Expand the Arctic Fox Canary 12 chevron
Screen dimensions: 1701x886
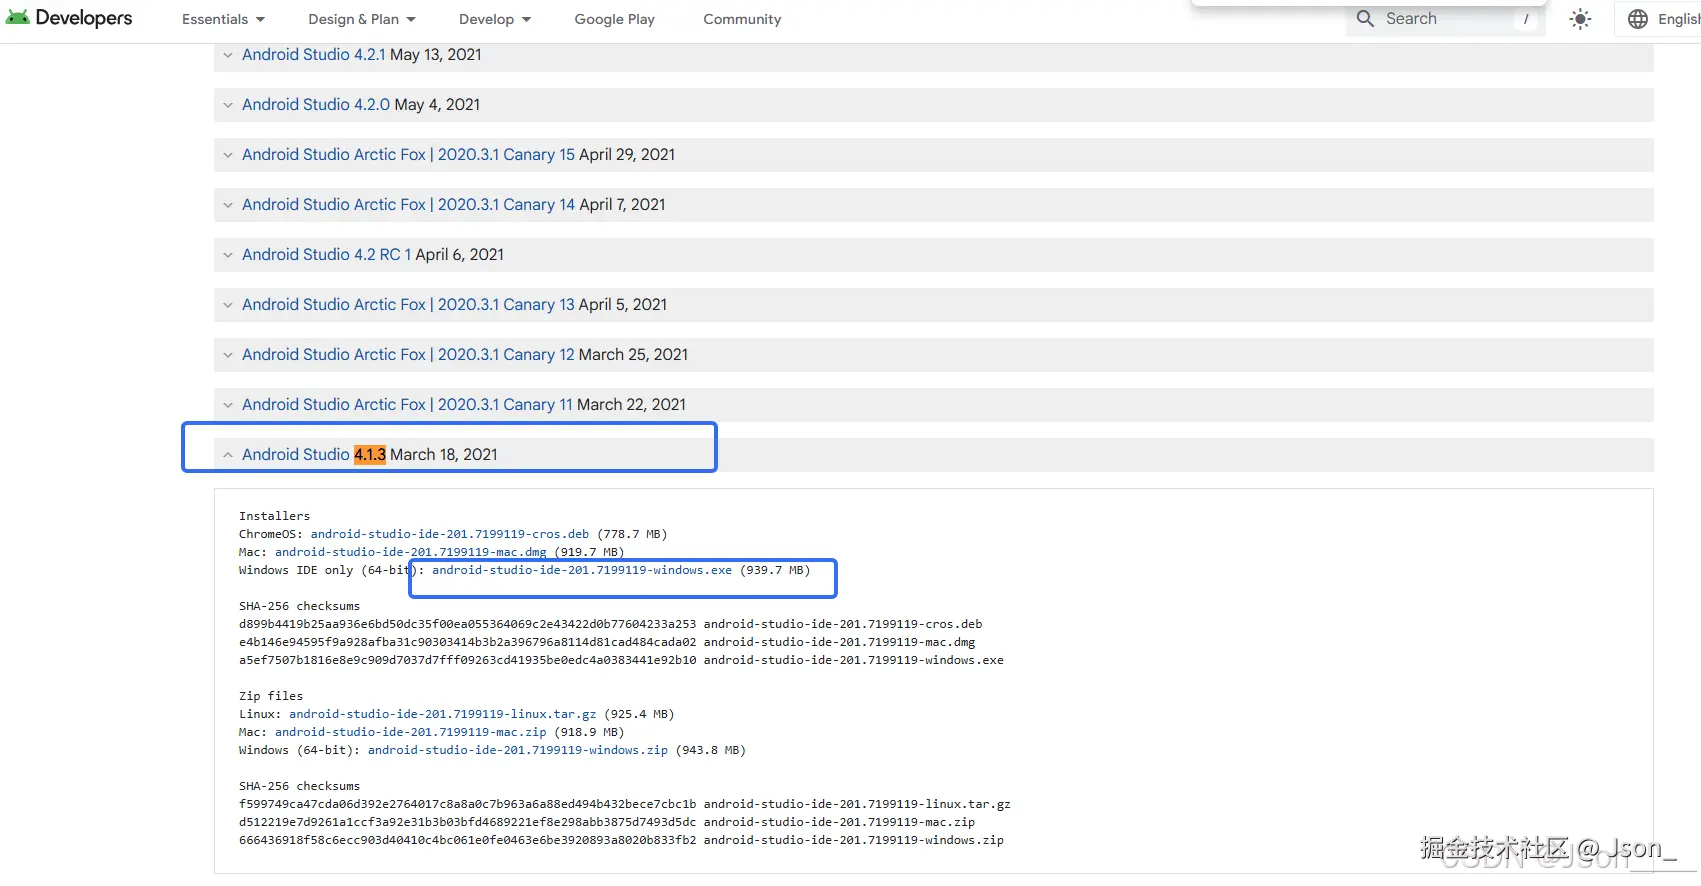(x=228, y=355)
